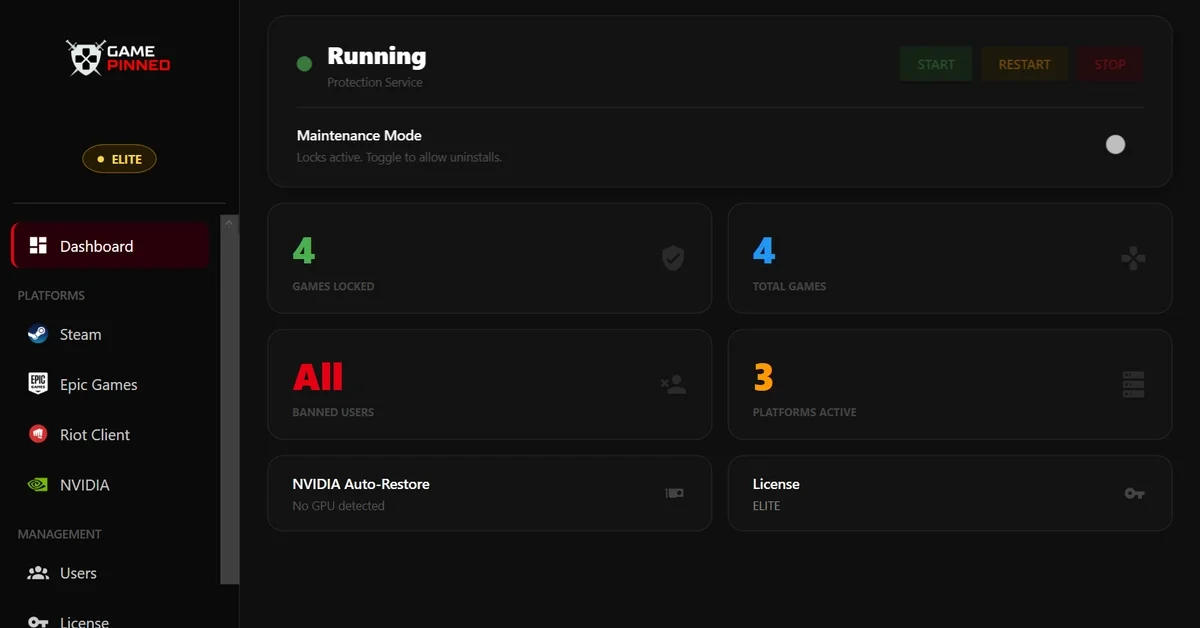The image size is (1200, 628).
Task: Click the Riot Client icon
Action: (x=38, y=435)
